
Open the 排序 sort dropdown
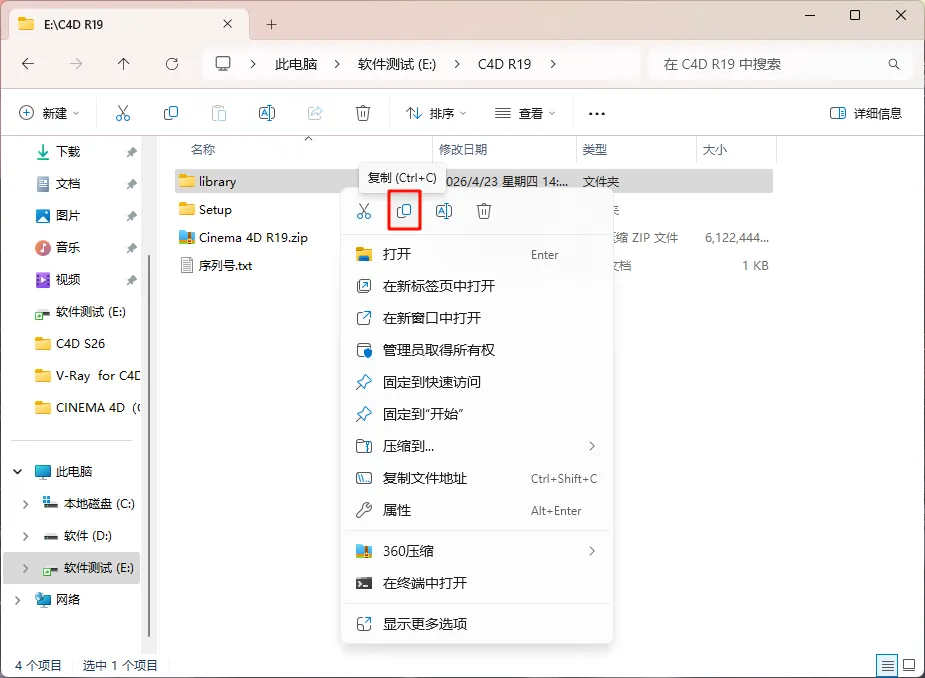(x=436, y=113)
